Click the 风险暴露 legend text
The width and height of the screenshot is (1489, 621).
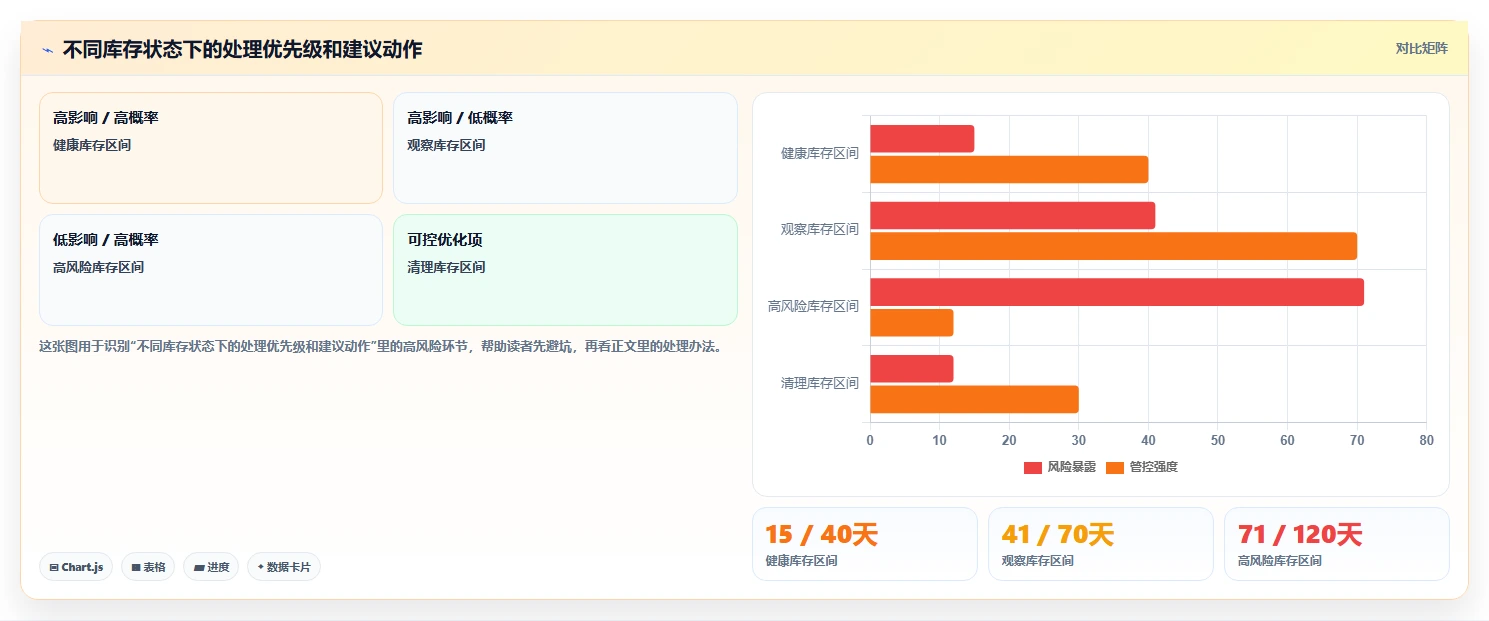click(1072, 467)
